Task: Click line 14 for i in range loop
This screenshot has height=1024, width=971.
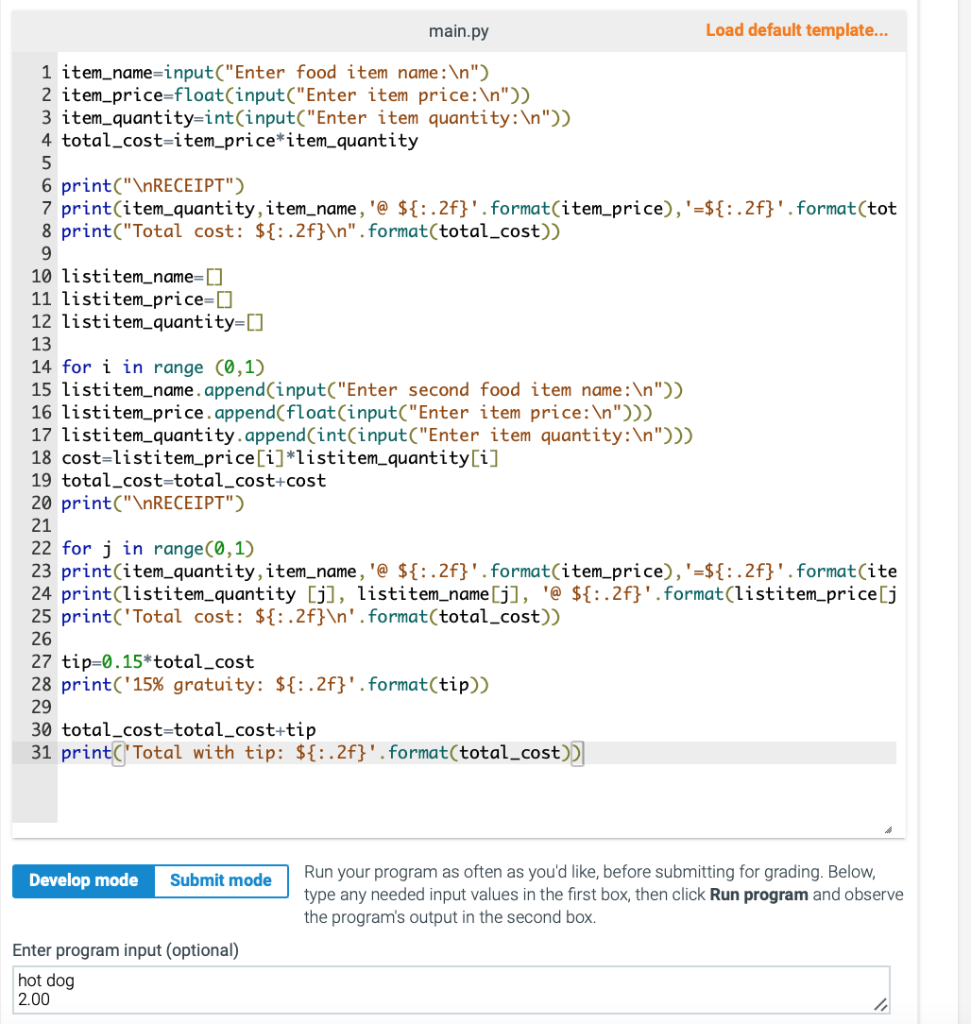Action: (x=163, y=367)
